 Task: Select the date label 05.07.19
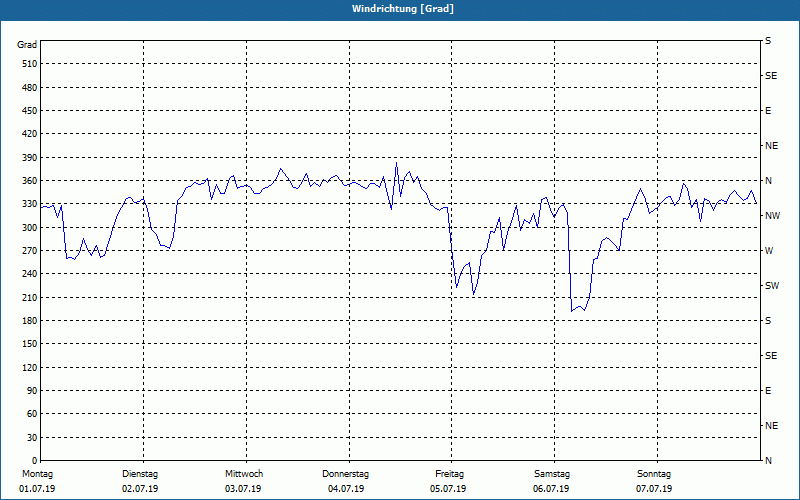point(448,489)
